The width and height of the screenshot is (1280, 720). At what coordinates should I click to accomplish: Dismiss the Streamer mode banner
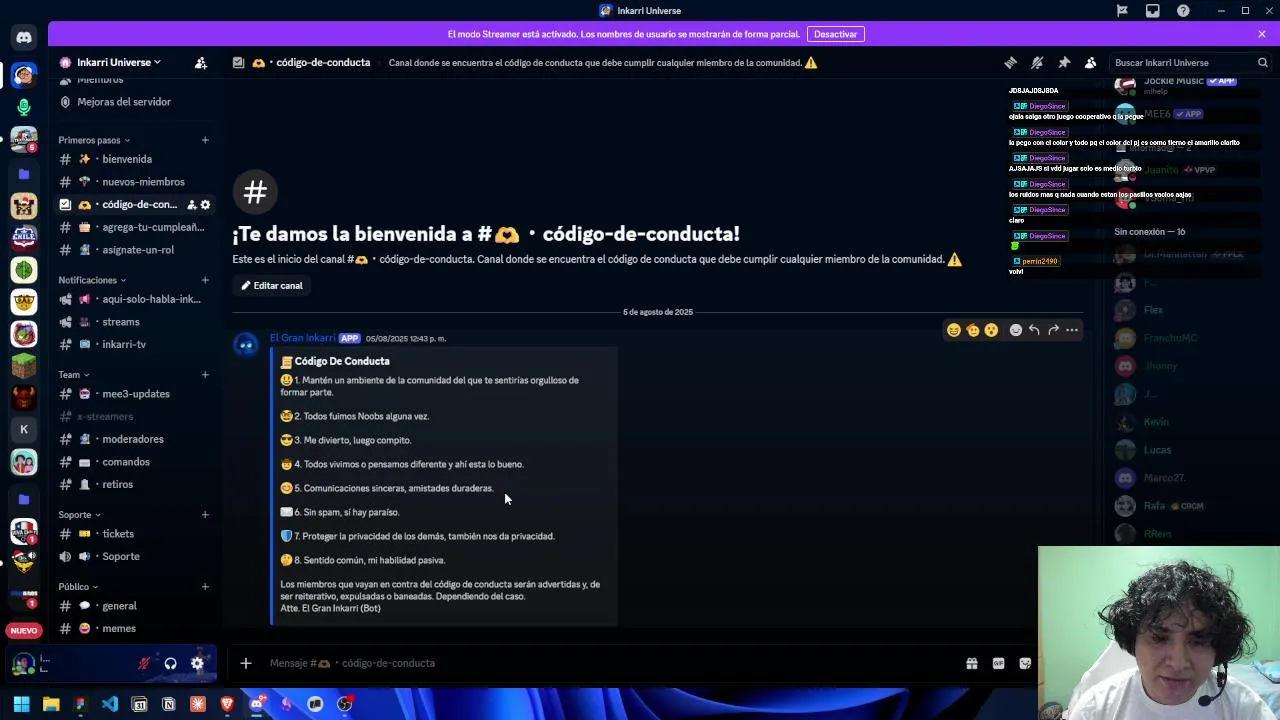coord(1262,34)
